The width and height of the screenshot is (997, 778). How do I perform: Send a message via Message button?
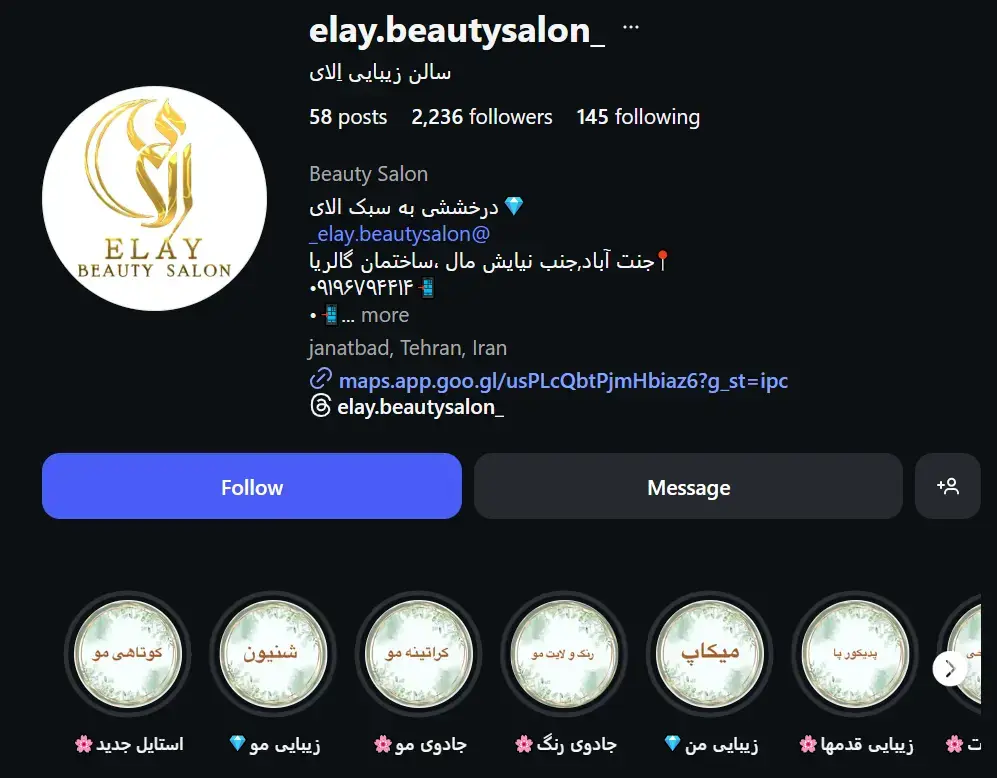(x=688, y=486)
